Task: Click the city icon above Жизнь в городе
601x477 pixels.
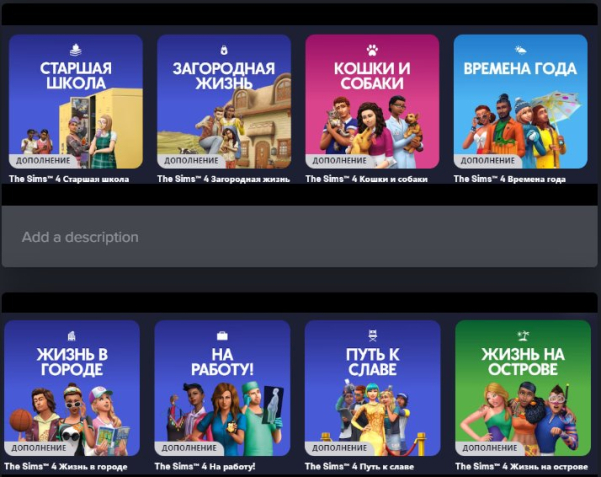Action: tap(73, 336)
